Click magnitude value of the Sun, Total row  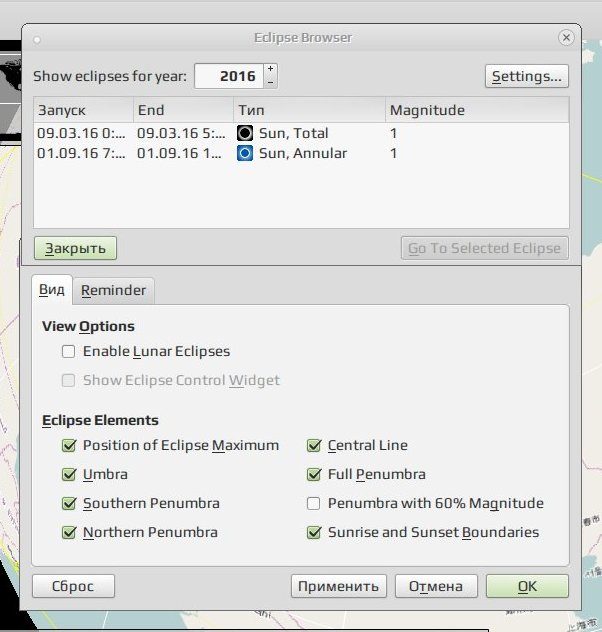tap(394, 133)
